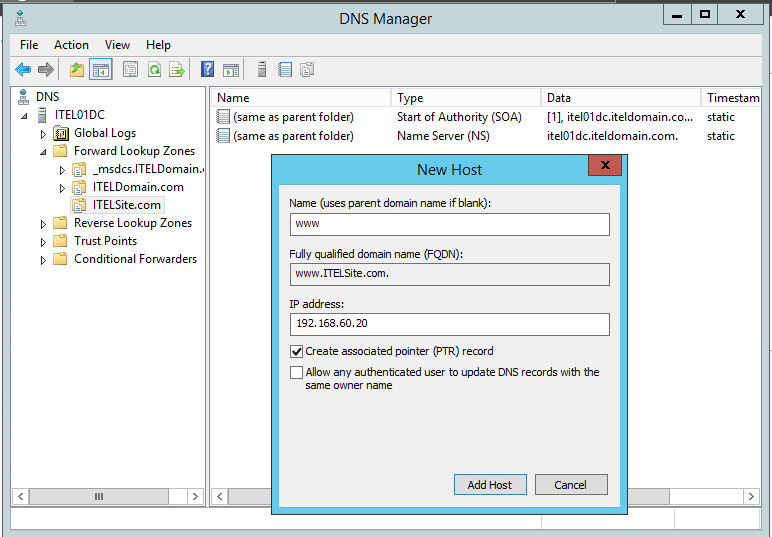Select the Reverse Lookup Zones tree label
The height and width of the screenshot is (537, 772).
click(133, 223)
